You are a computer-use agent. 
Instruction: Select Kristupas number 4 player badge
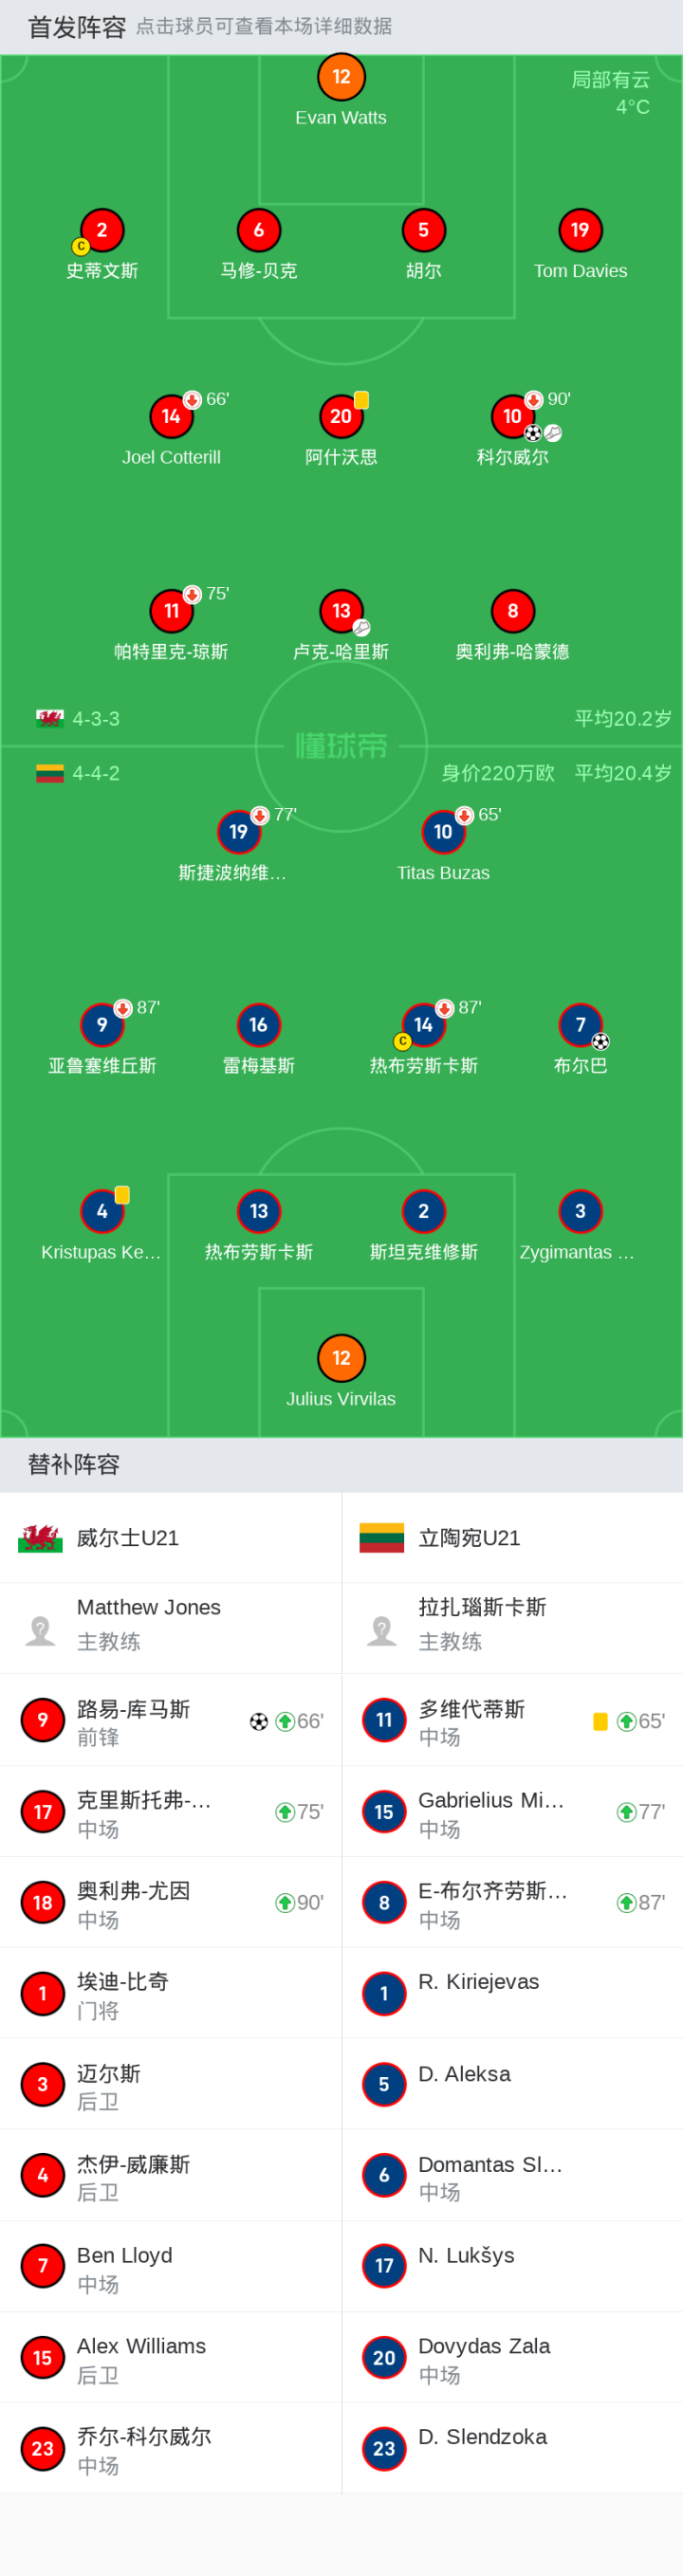[102, 1211]
